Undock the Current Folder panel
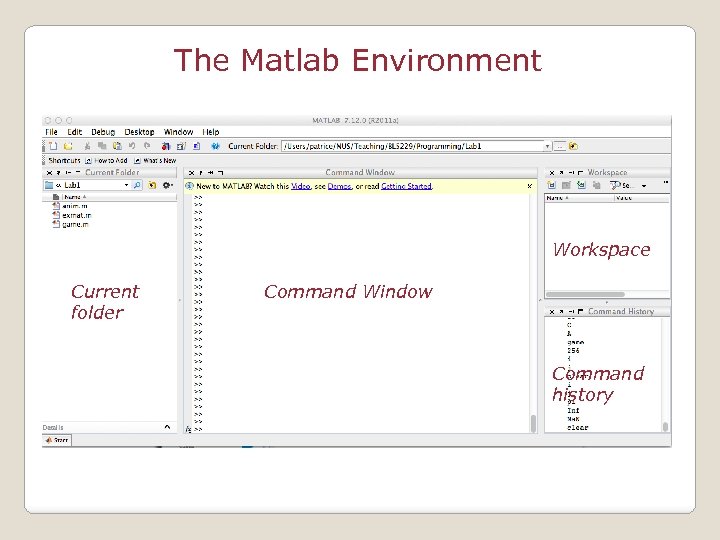 coord(58,173)
